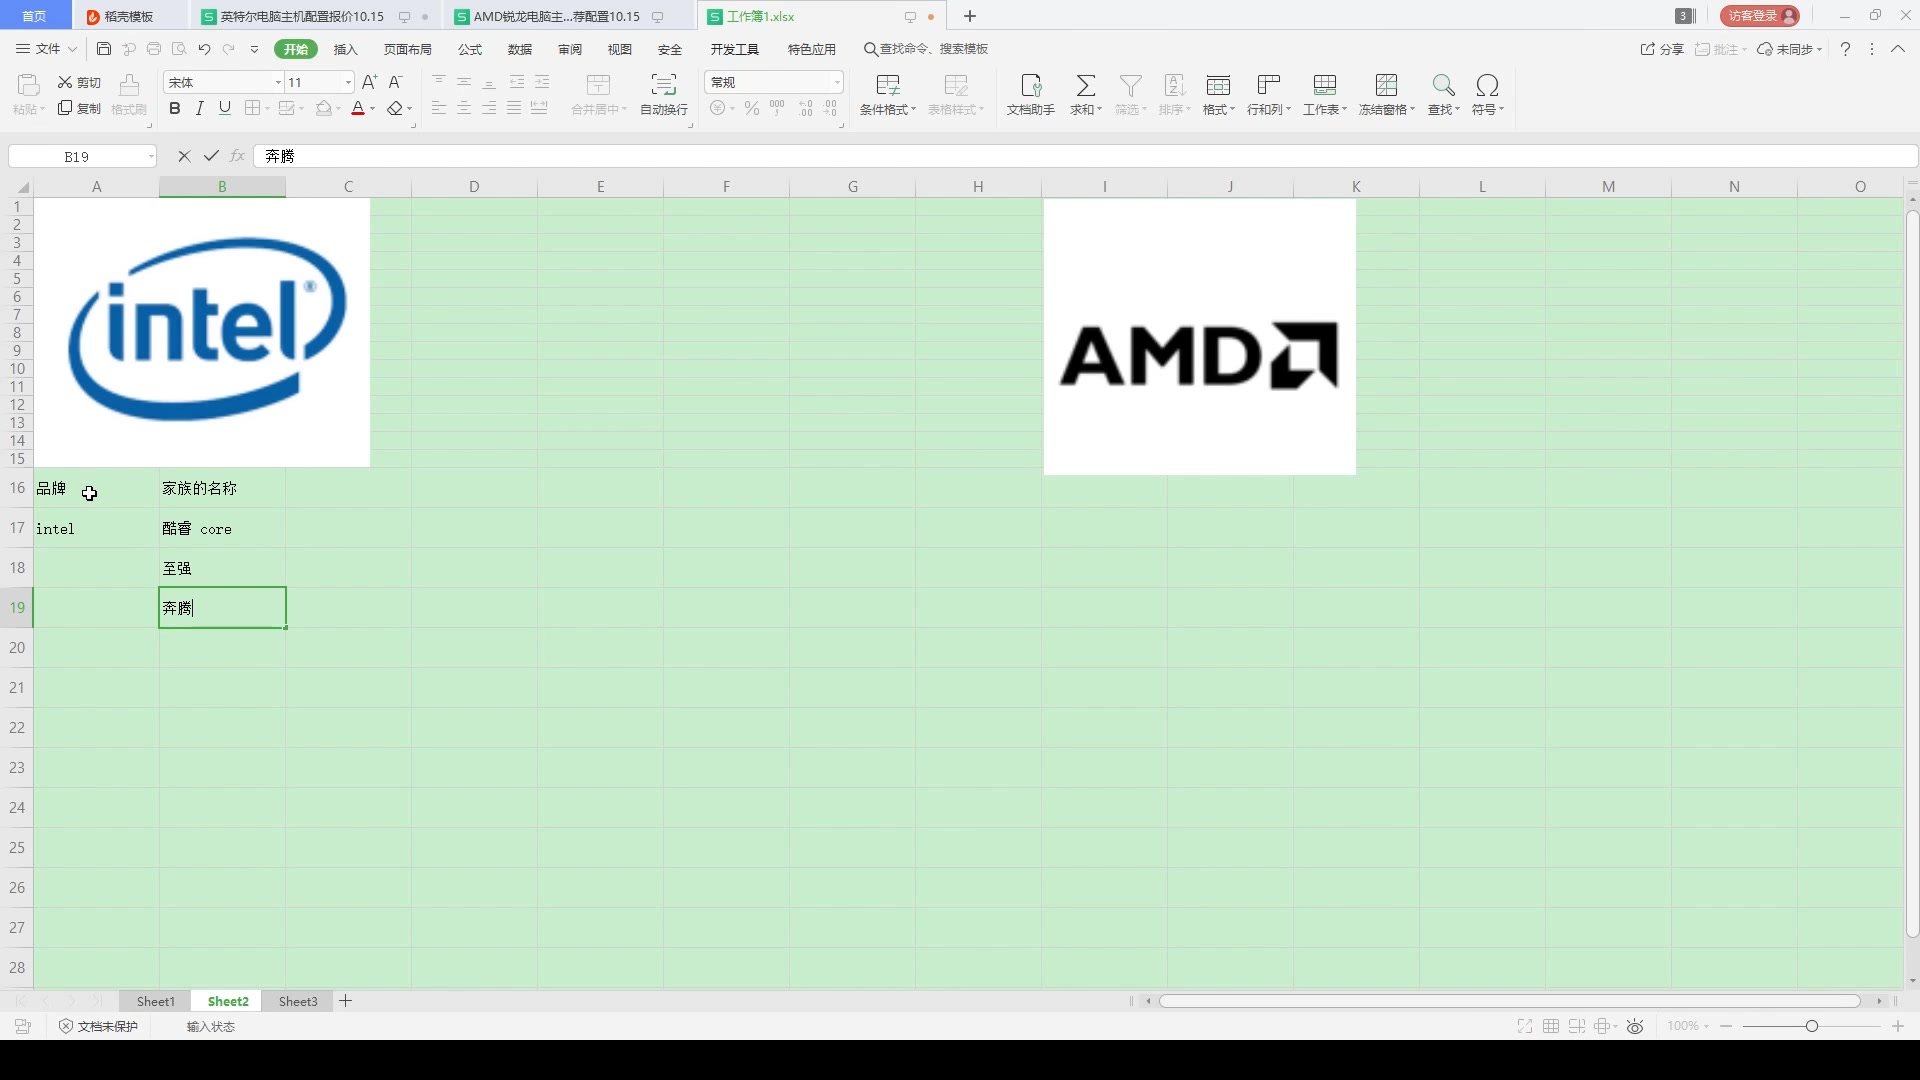This screenshot has width=1920, height=1080.
Task: Open new tab with plus button
Action: pyautogui.click(x=970, y=16)
